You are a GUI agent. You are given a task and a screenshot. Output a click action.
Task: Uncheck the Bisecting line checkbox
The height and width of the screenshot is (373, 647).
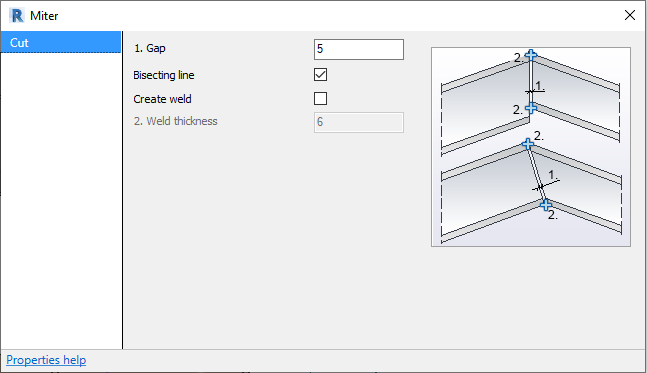pos(320,75)
